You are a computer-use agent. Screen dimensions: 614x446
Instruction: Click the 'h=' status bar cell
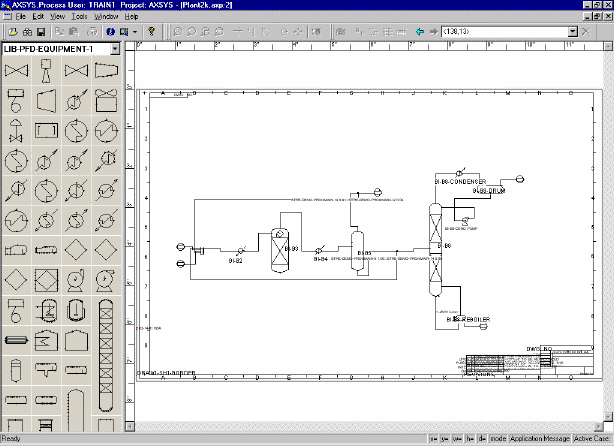tap(470, 439)
